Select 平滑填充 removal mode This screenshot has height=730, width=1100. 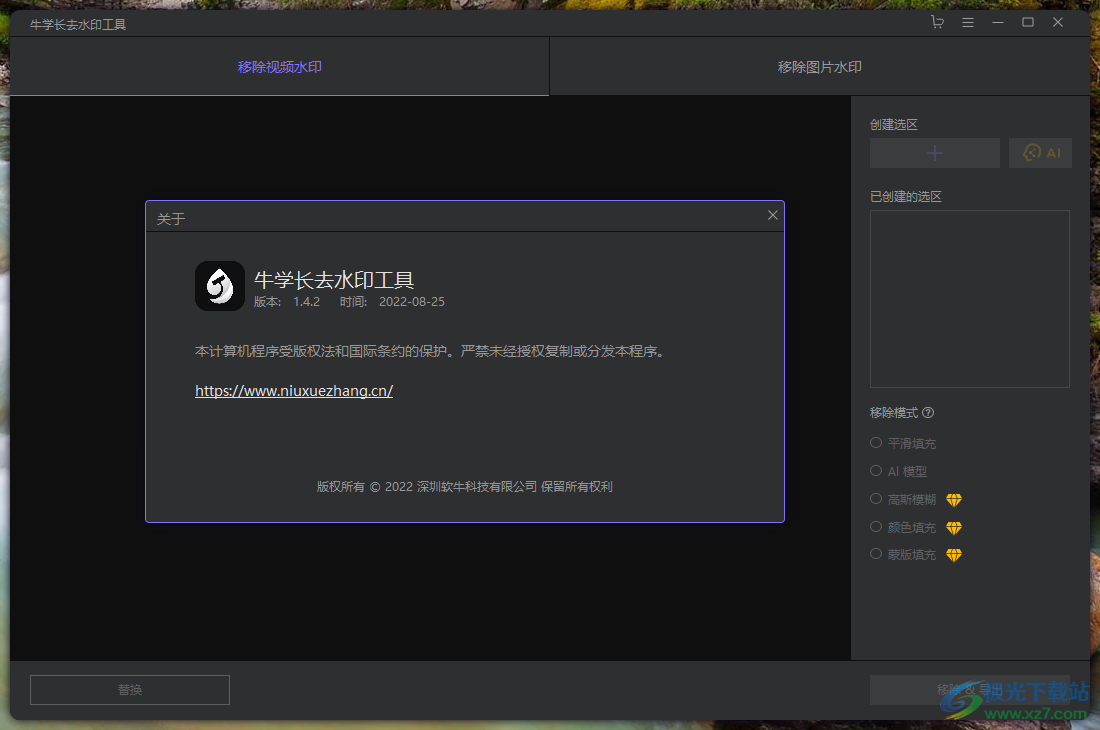903,443
